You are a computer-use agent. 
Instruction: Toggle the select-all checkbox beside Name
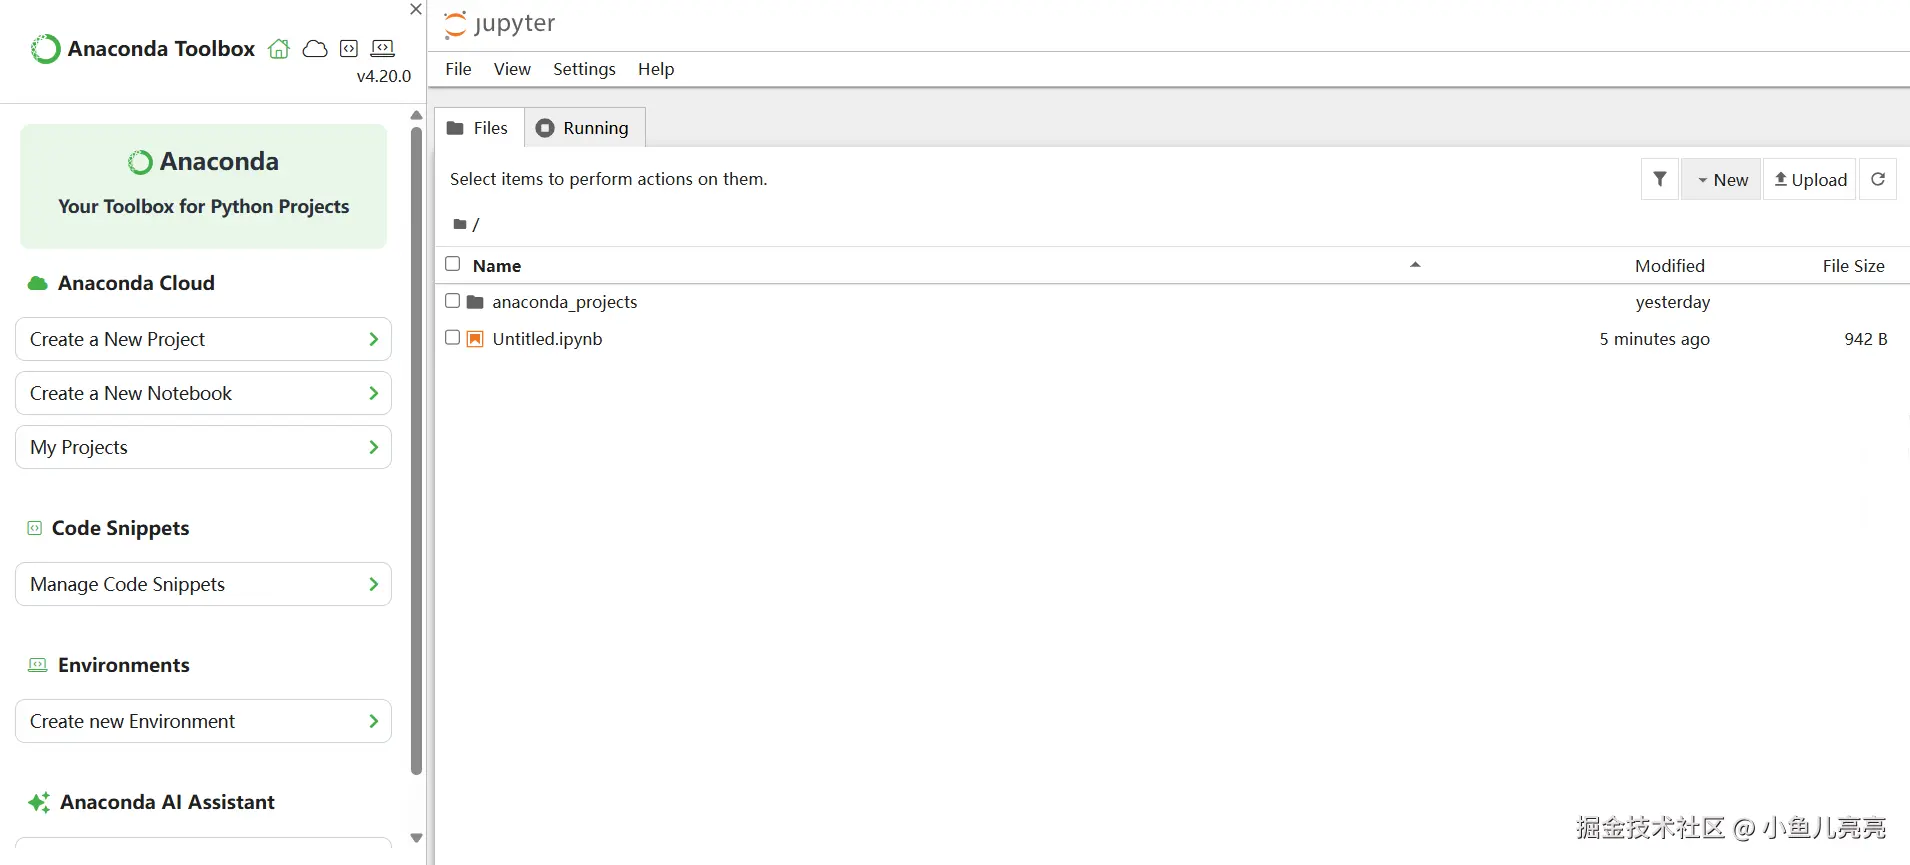[452, 264]
